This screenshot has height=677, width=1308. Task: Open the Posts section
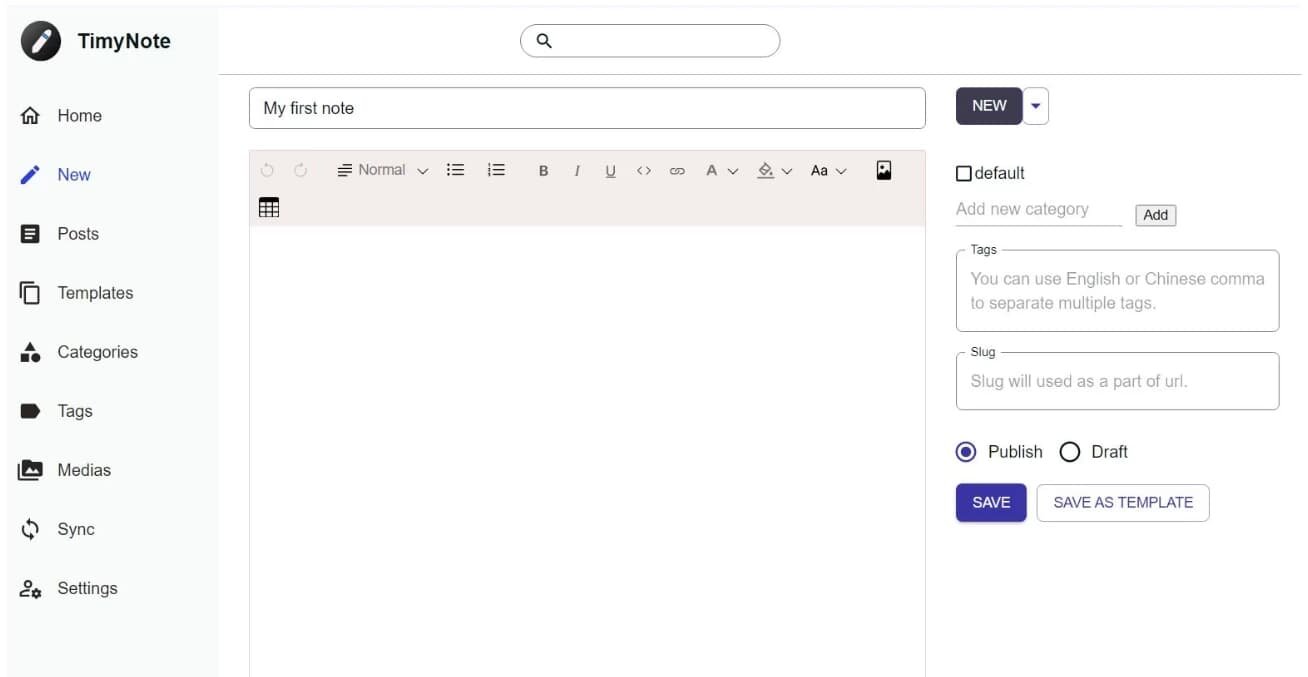click(x=76, y=234)
